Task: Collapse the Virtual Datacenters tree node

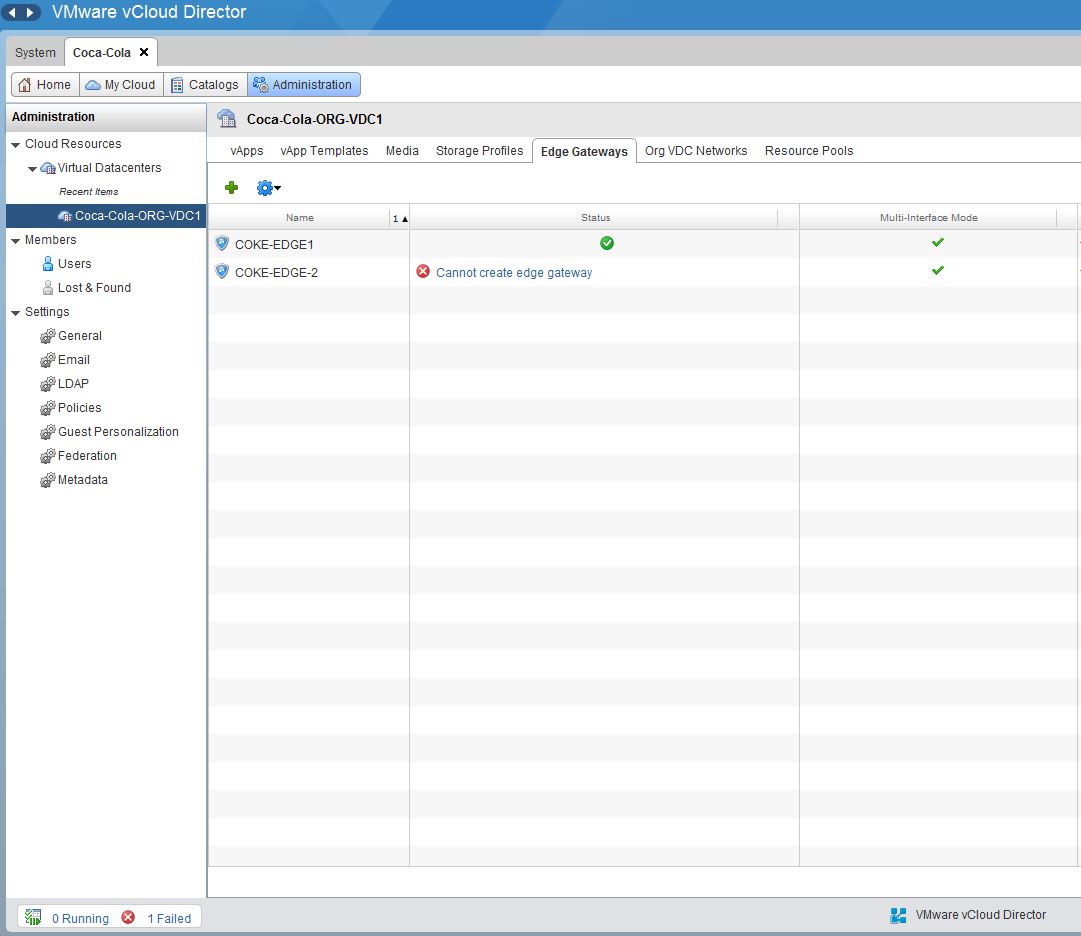Action: (x=32, y=169)
